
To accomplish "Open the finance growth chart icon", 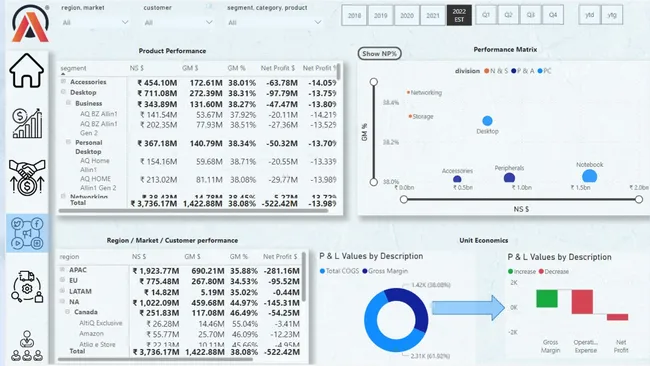I will (x=27, y=123).
